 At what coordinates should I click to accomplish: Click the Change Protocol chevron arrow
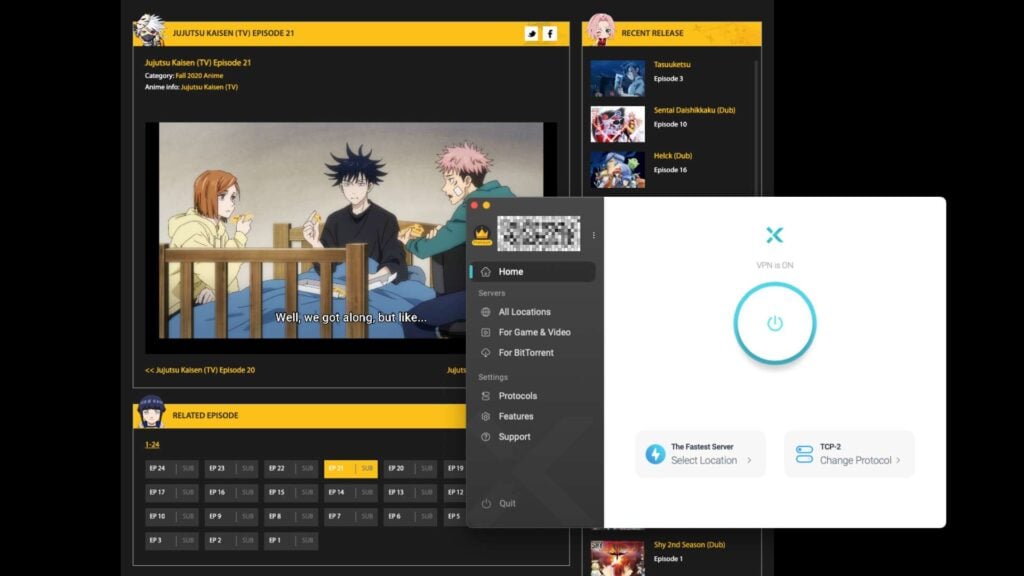tap(899, 460)
